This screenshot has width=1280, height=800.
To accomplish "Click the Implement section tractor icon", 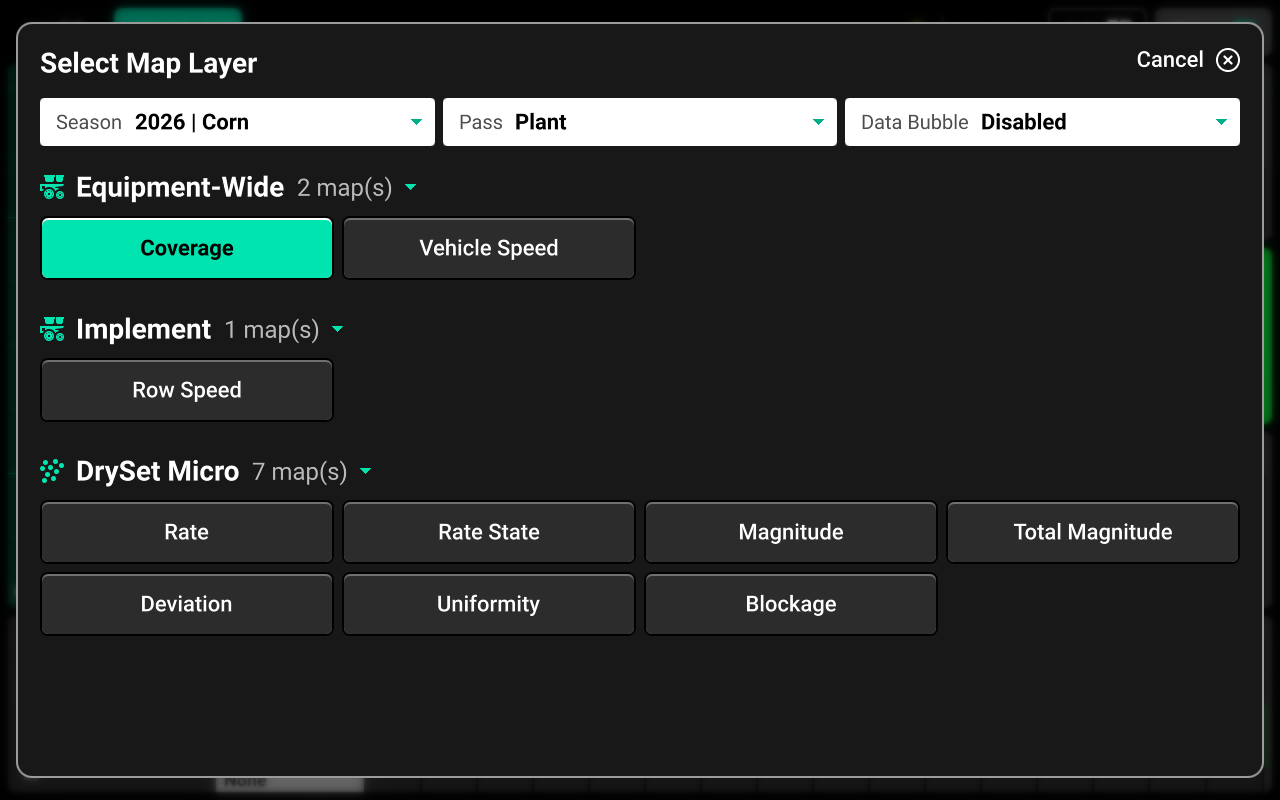I will point(53,329).
